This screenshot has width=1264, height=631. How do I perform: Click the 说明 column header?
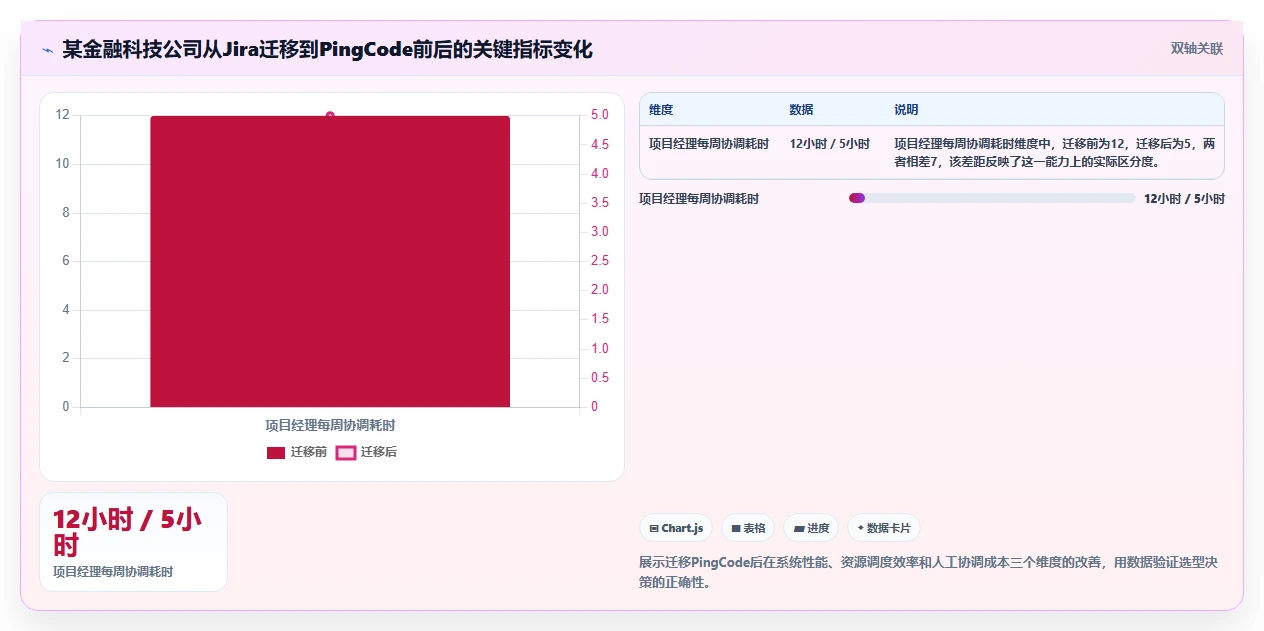(x=906, y=110)
